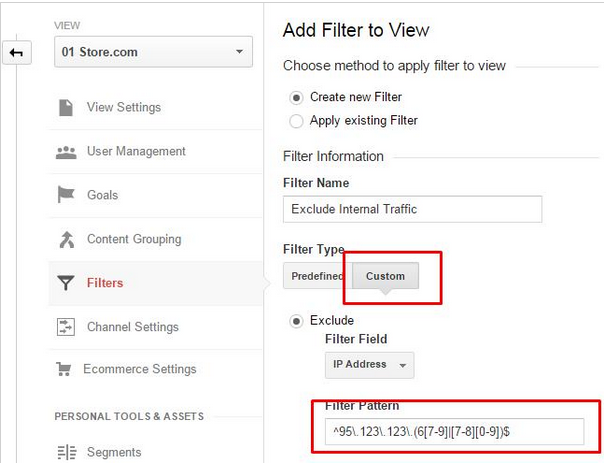604x463 pixels.
Task: Click the Ecommerce Settings cart icon
Action: tap(64, 369)
